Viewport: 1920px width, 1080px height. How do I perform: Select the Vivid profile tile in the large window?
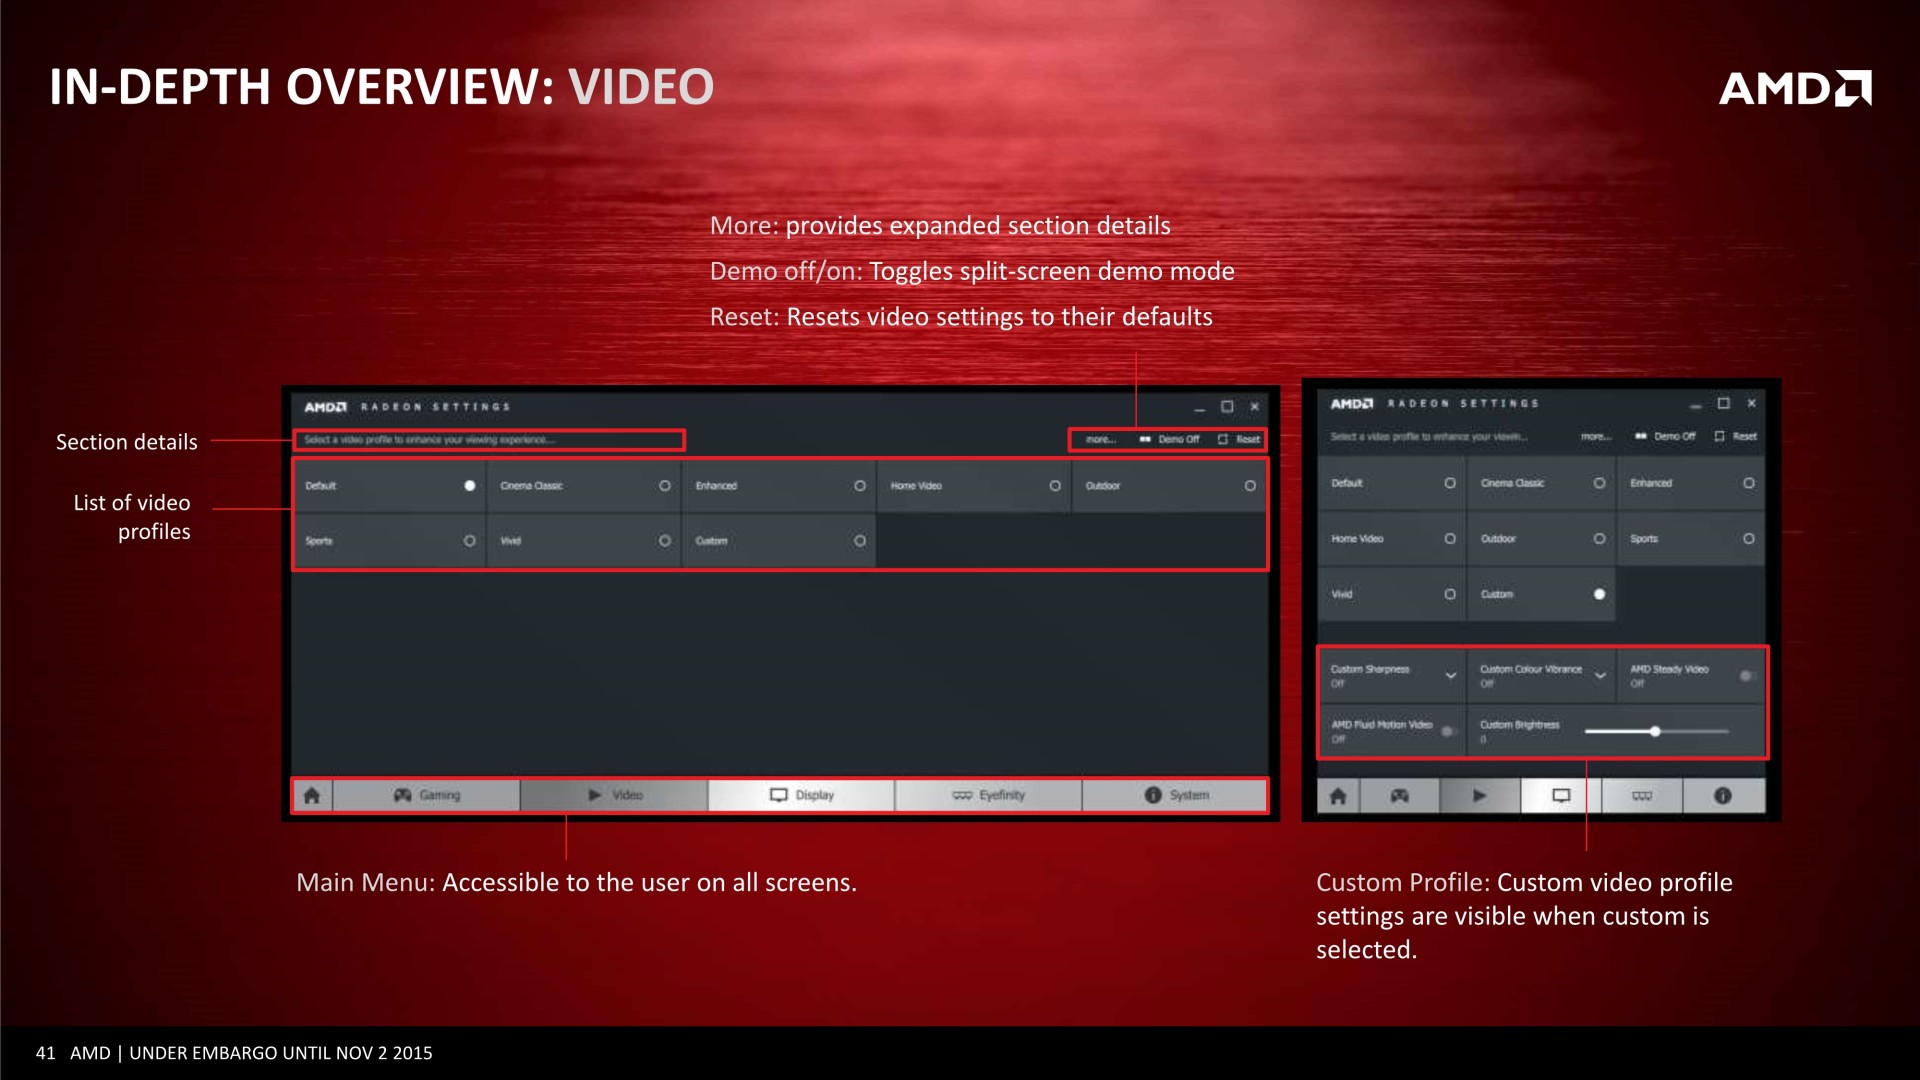click(x=585, y=541)
